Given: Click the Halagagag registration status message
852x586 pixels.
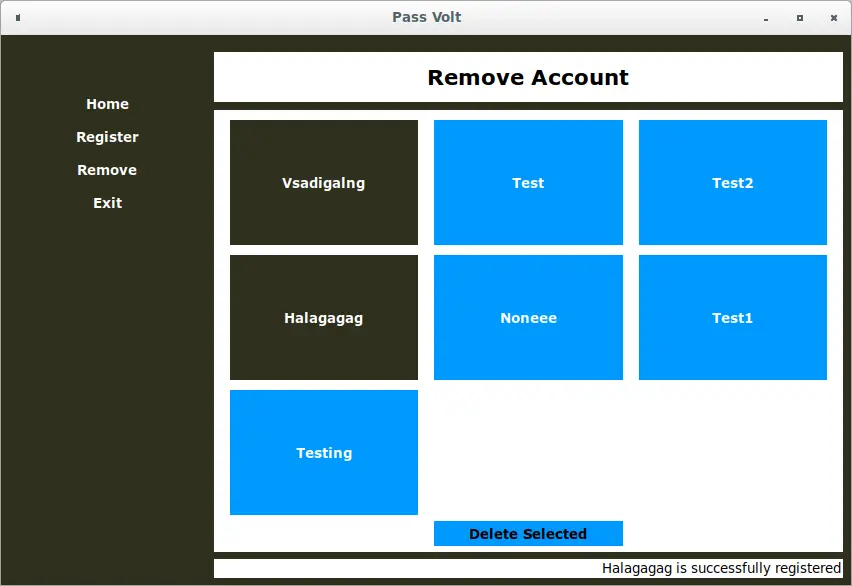Looking at the screenshot, I should 722,567.
